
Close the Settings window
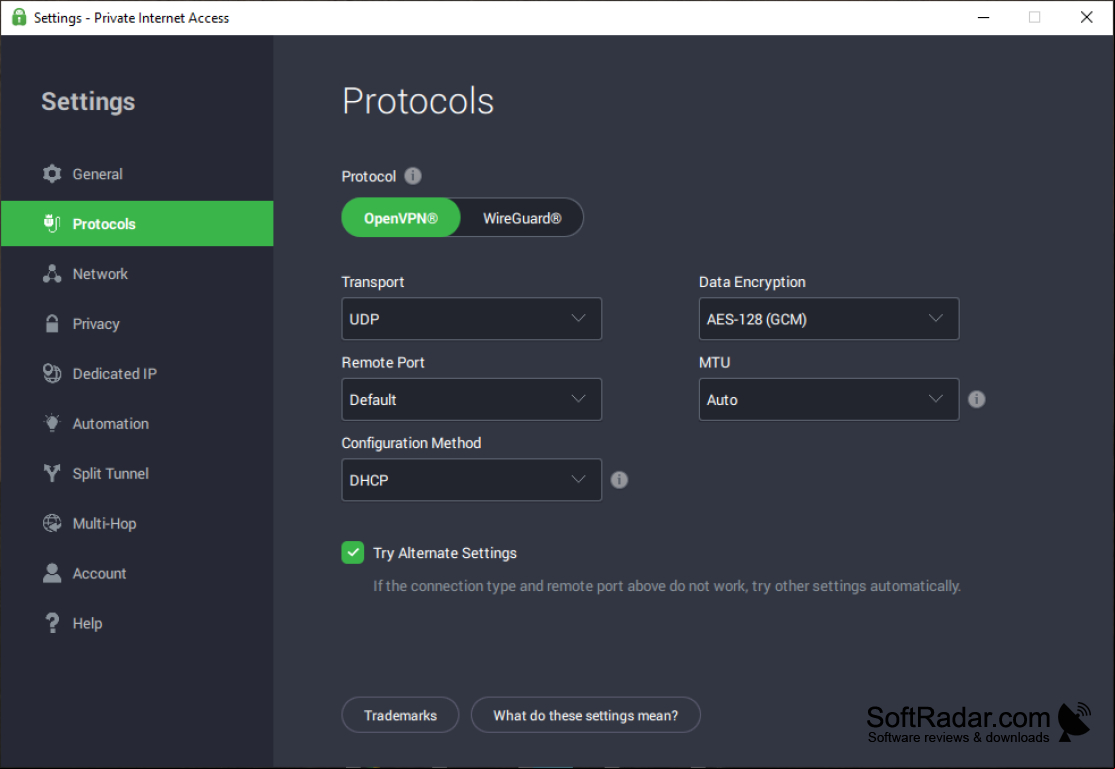pyautogui.click(x=1086, y=17)
